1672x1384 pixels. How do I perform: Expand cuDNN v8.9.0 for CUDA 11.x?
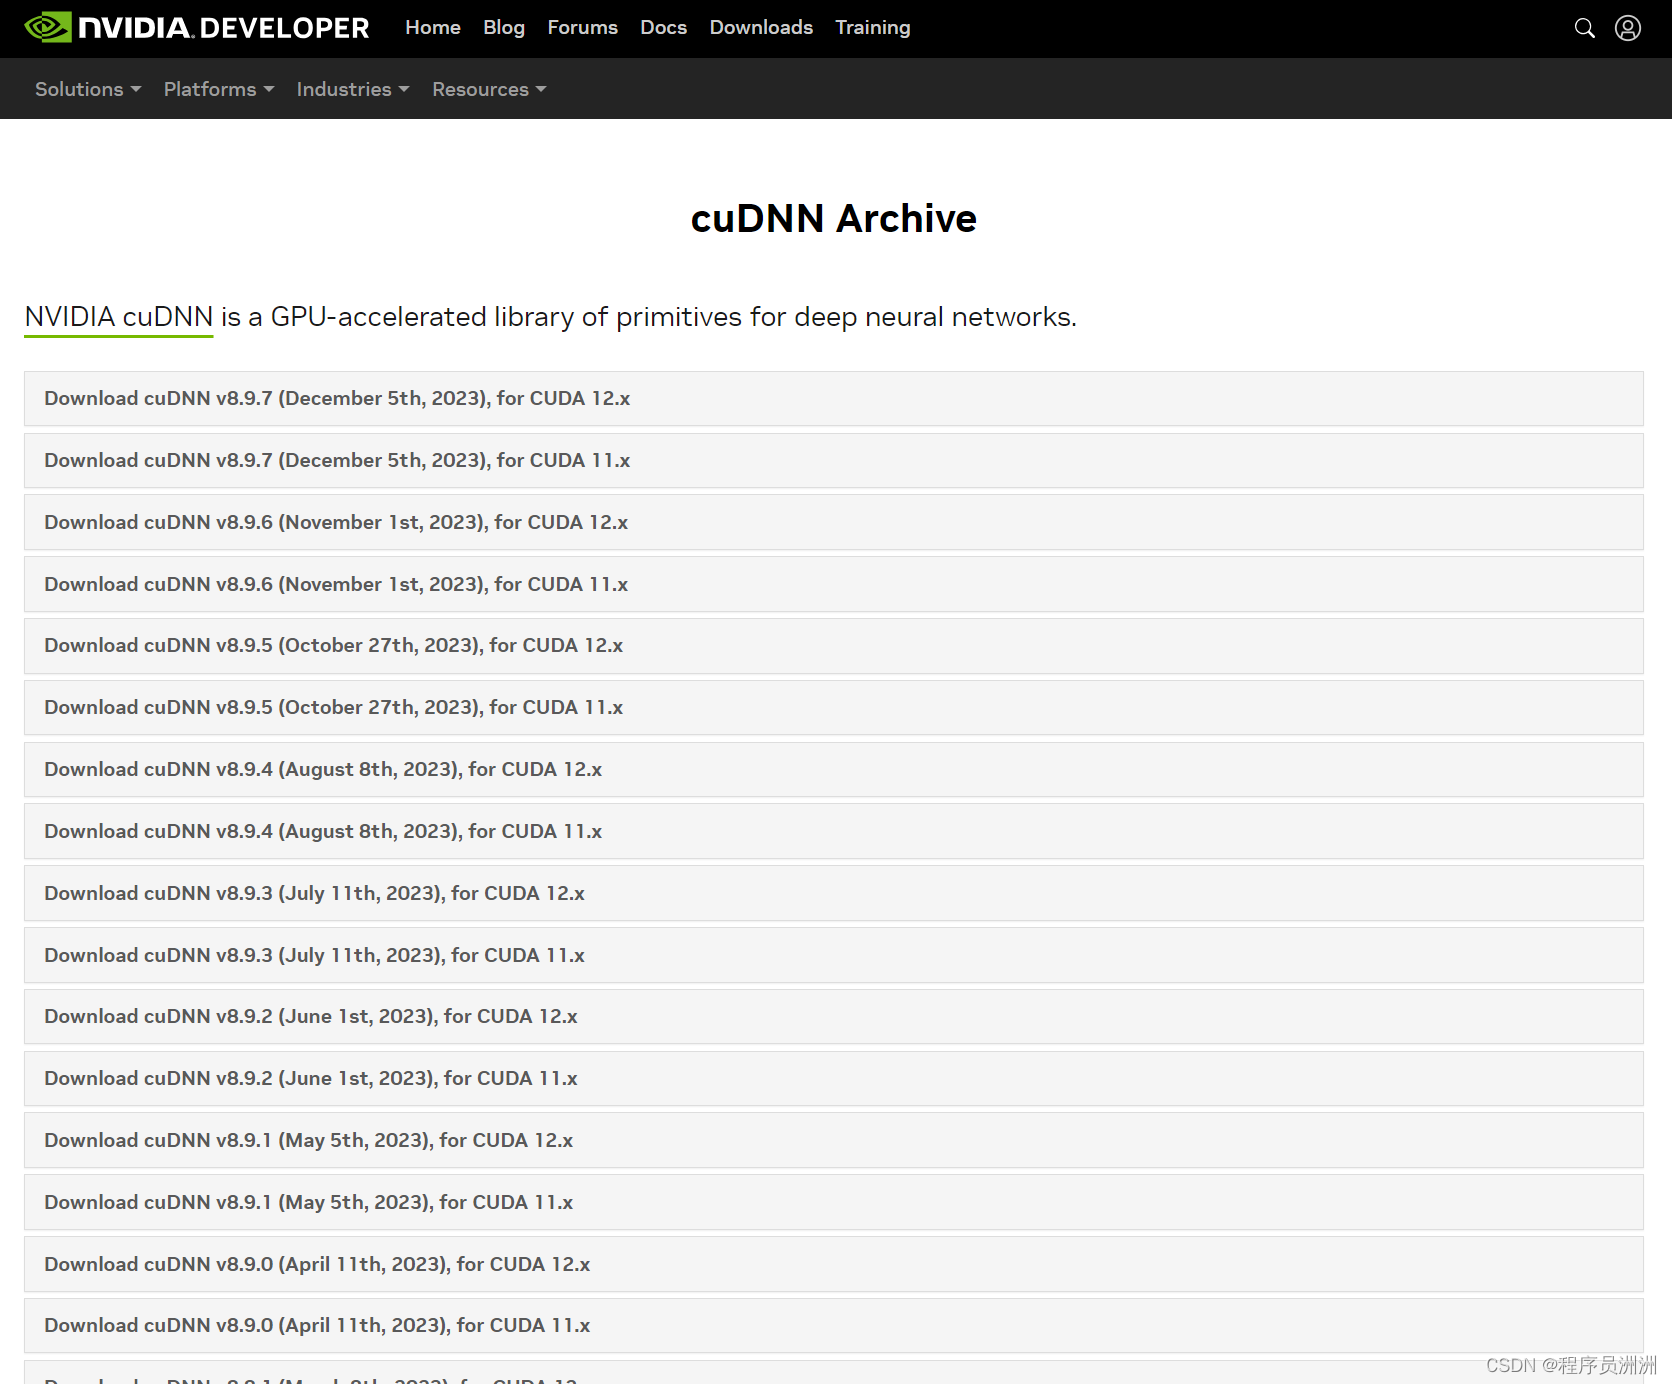pyautogui.click(x=834, y=1326)
